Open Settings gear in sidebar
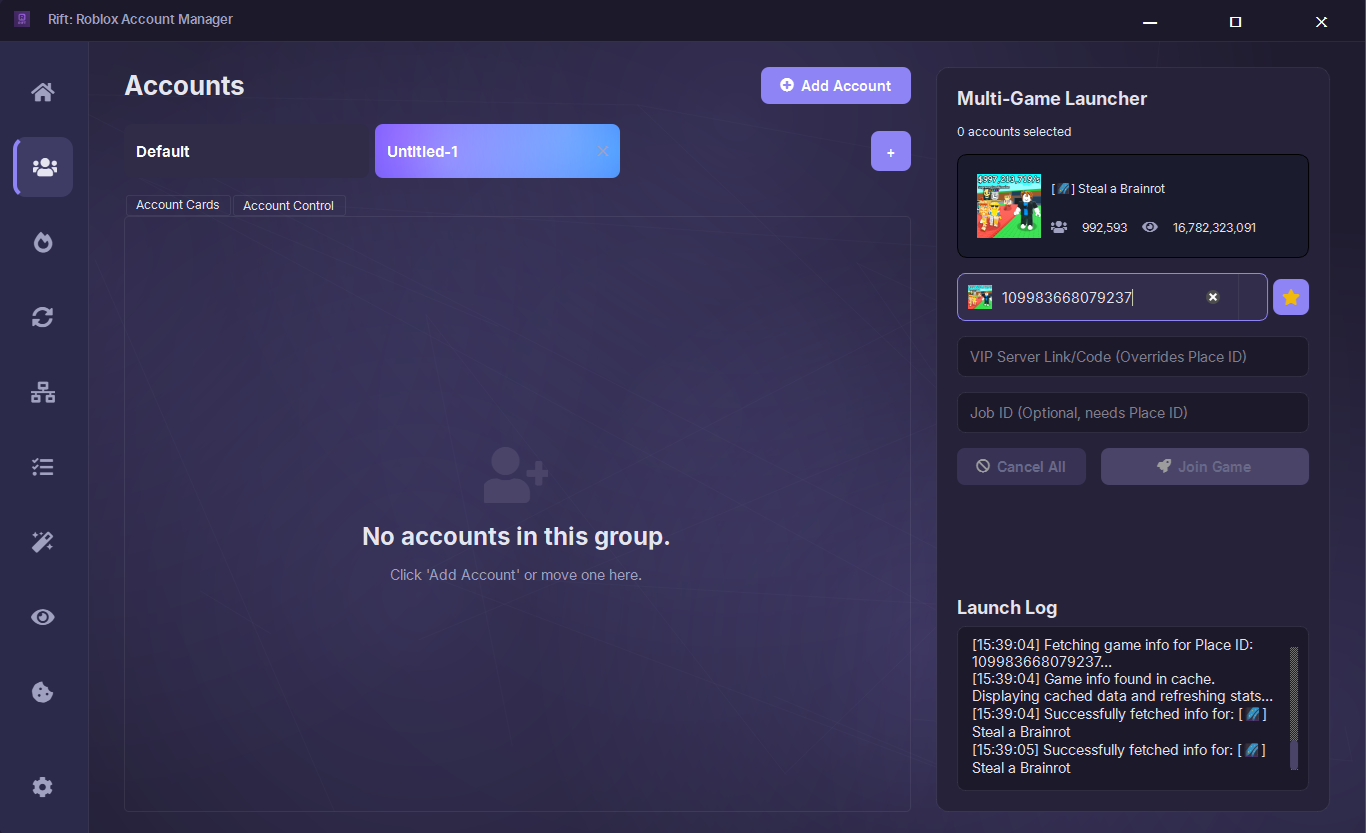Screen dimensions: 1366x833 coord(43,787)
